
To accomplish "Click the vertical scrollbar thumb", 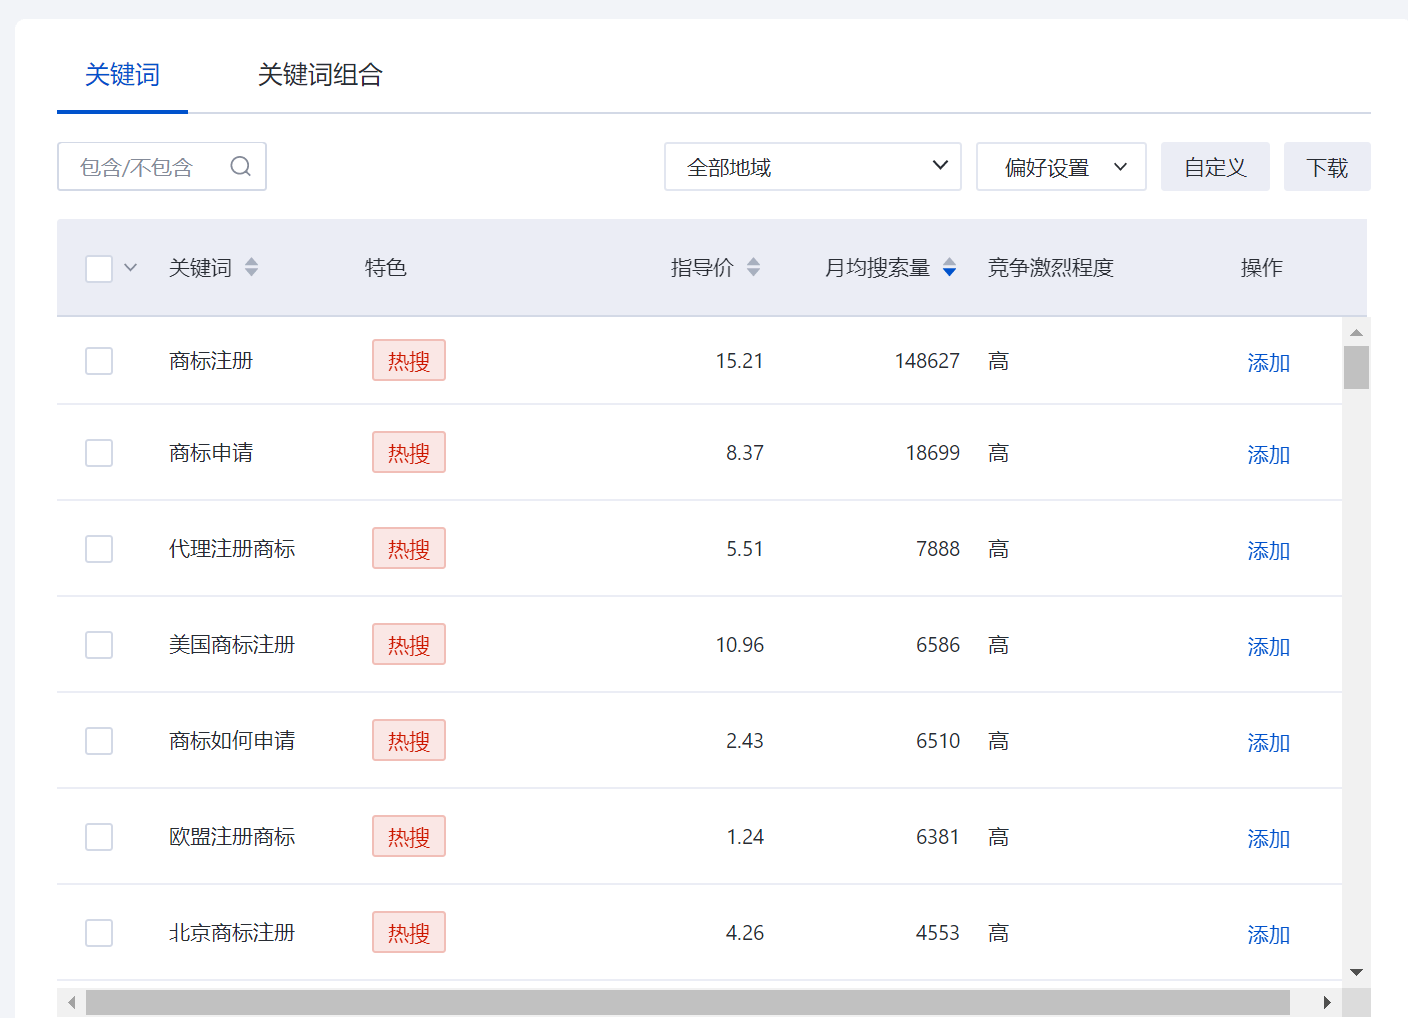I will click(1356, 367).
